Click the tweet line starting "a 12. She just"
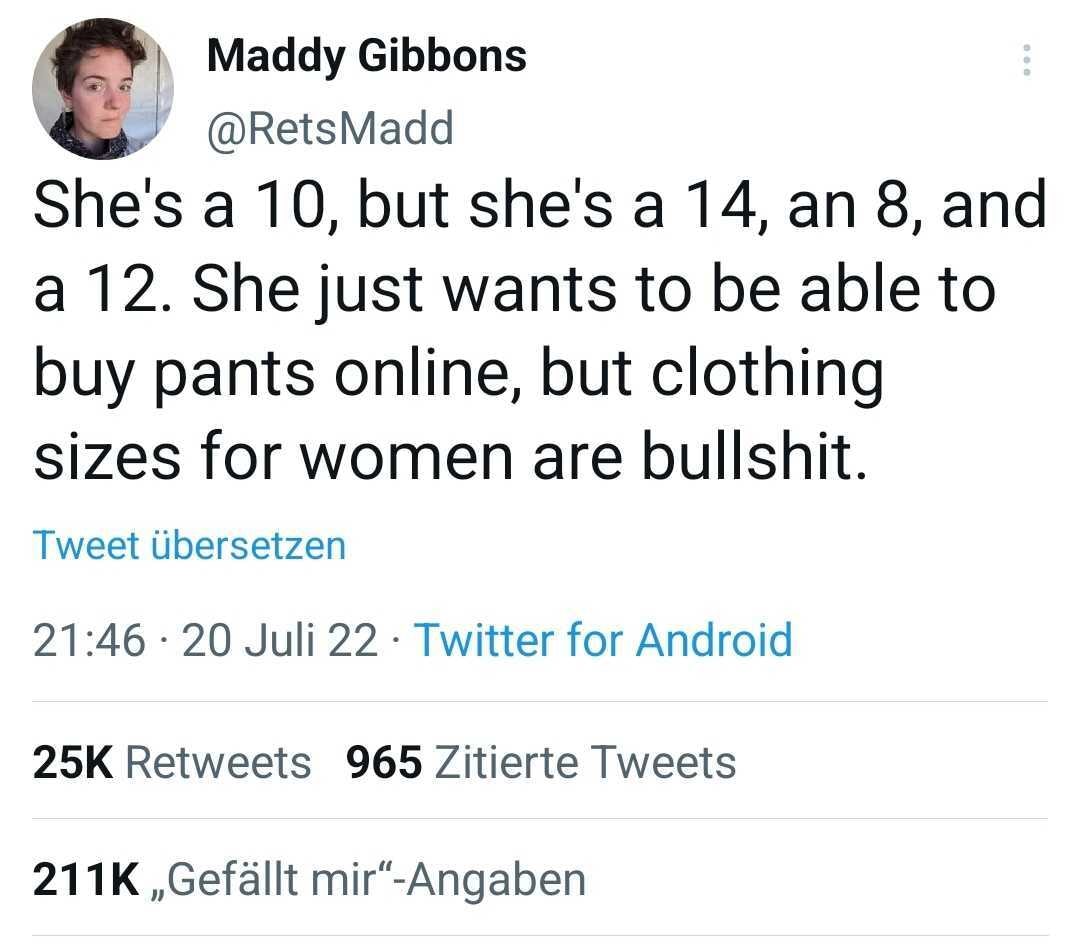1080x952 pixels. (x=514, y=289)
